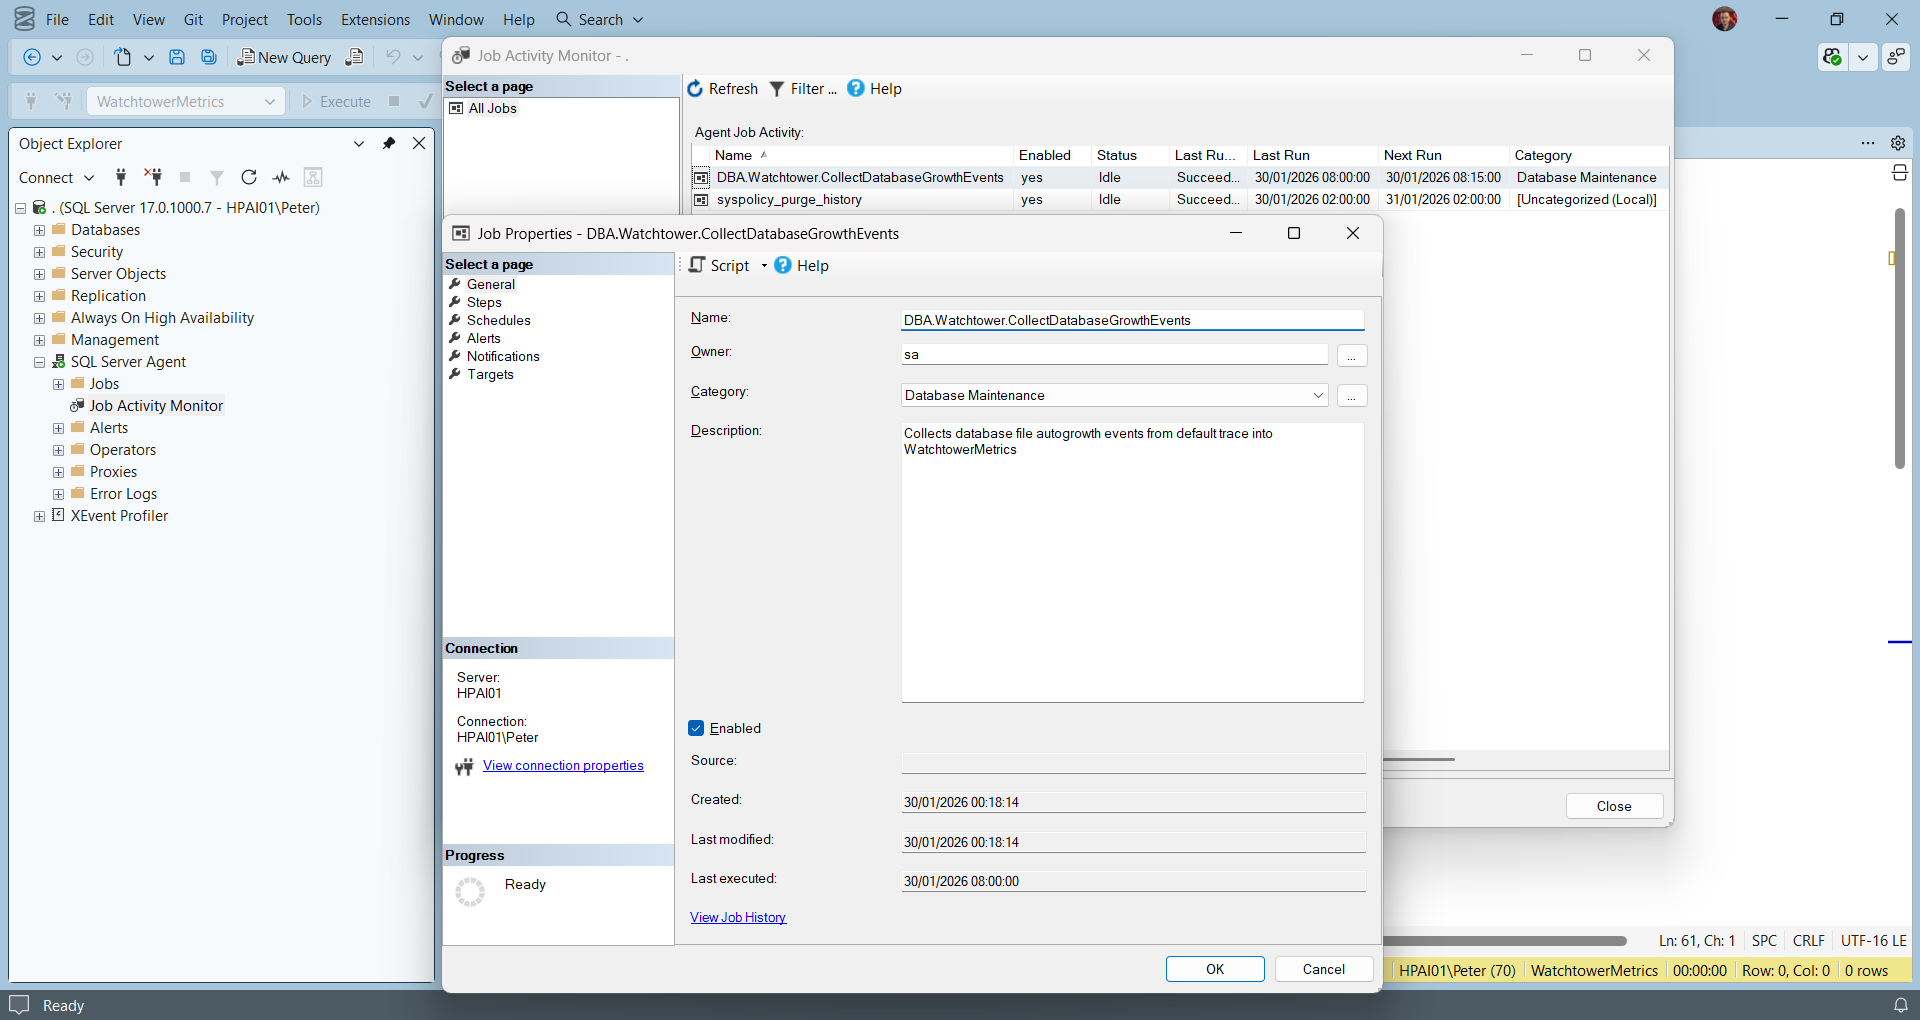Open the Tools menu
Image resolution: width=1920 pixels, height=1020 pixels.
click(304, 19)
